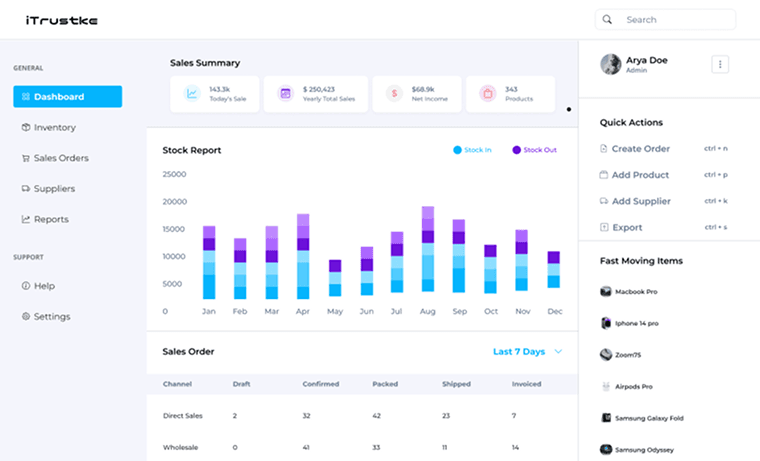Click the Search input field

665,19
